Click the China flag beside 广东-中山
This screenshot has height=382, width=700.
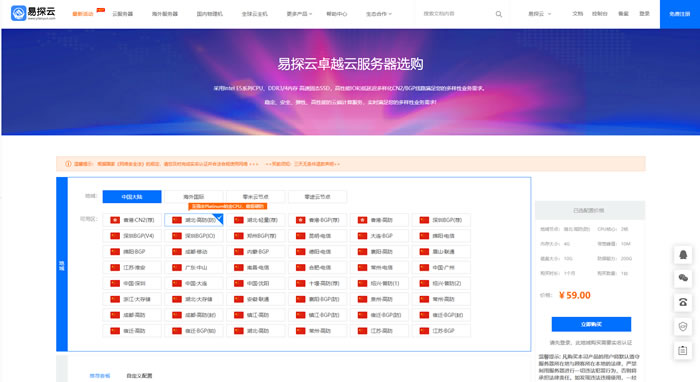click(177, 267)
